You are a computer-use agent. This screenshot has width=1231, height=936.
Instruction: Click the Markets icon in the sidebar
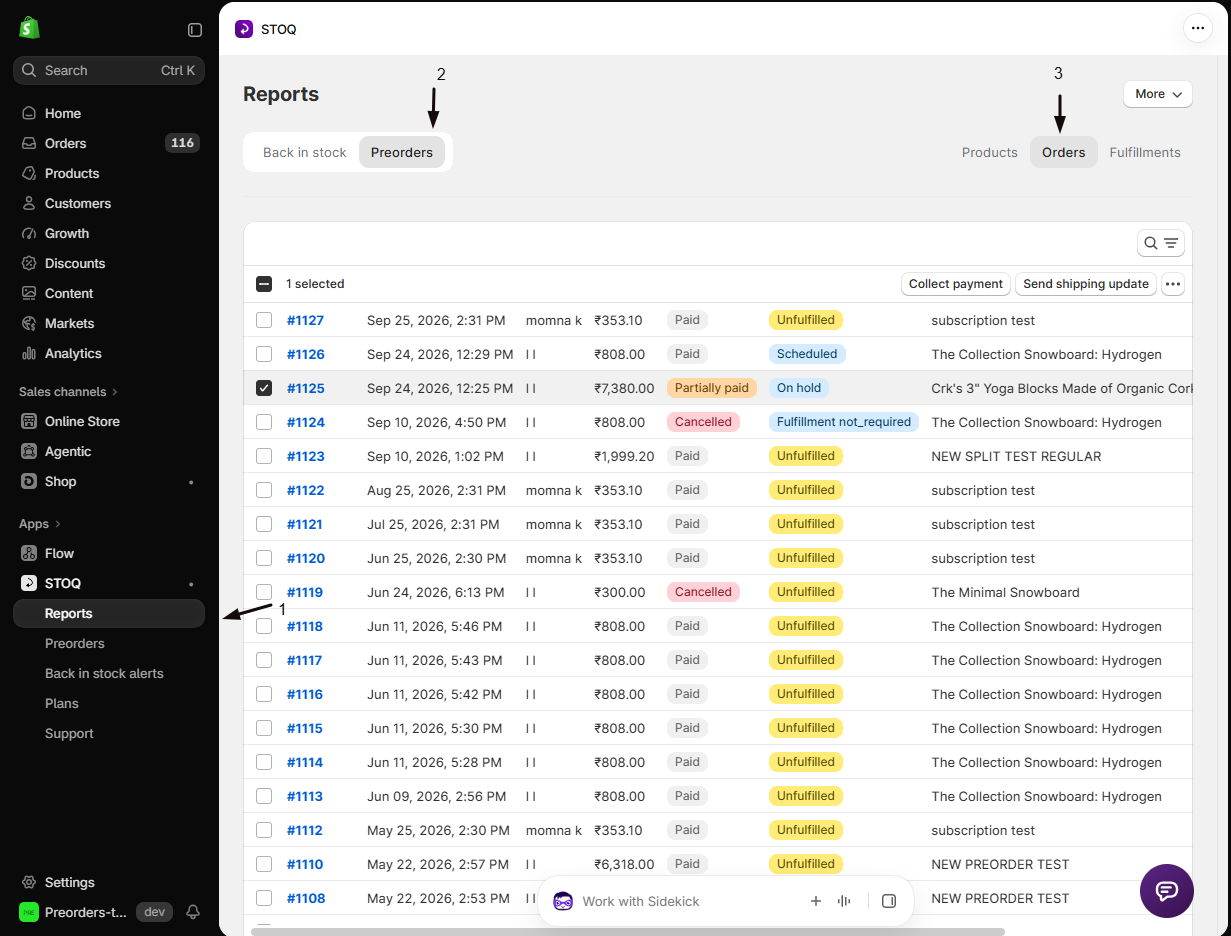[x=29, y=323]
